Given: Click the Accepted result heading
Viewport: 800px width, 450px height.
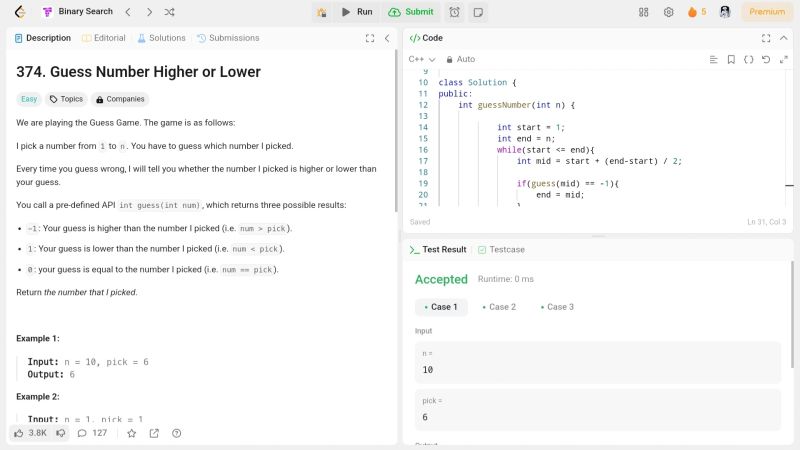Looking at the screenshot, I should (441, 279).
